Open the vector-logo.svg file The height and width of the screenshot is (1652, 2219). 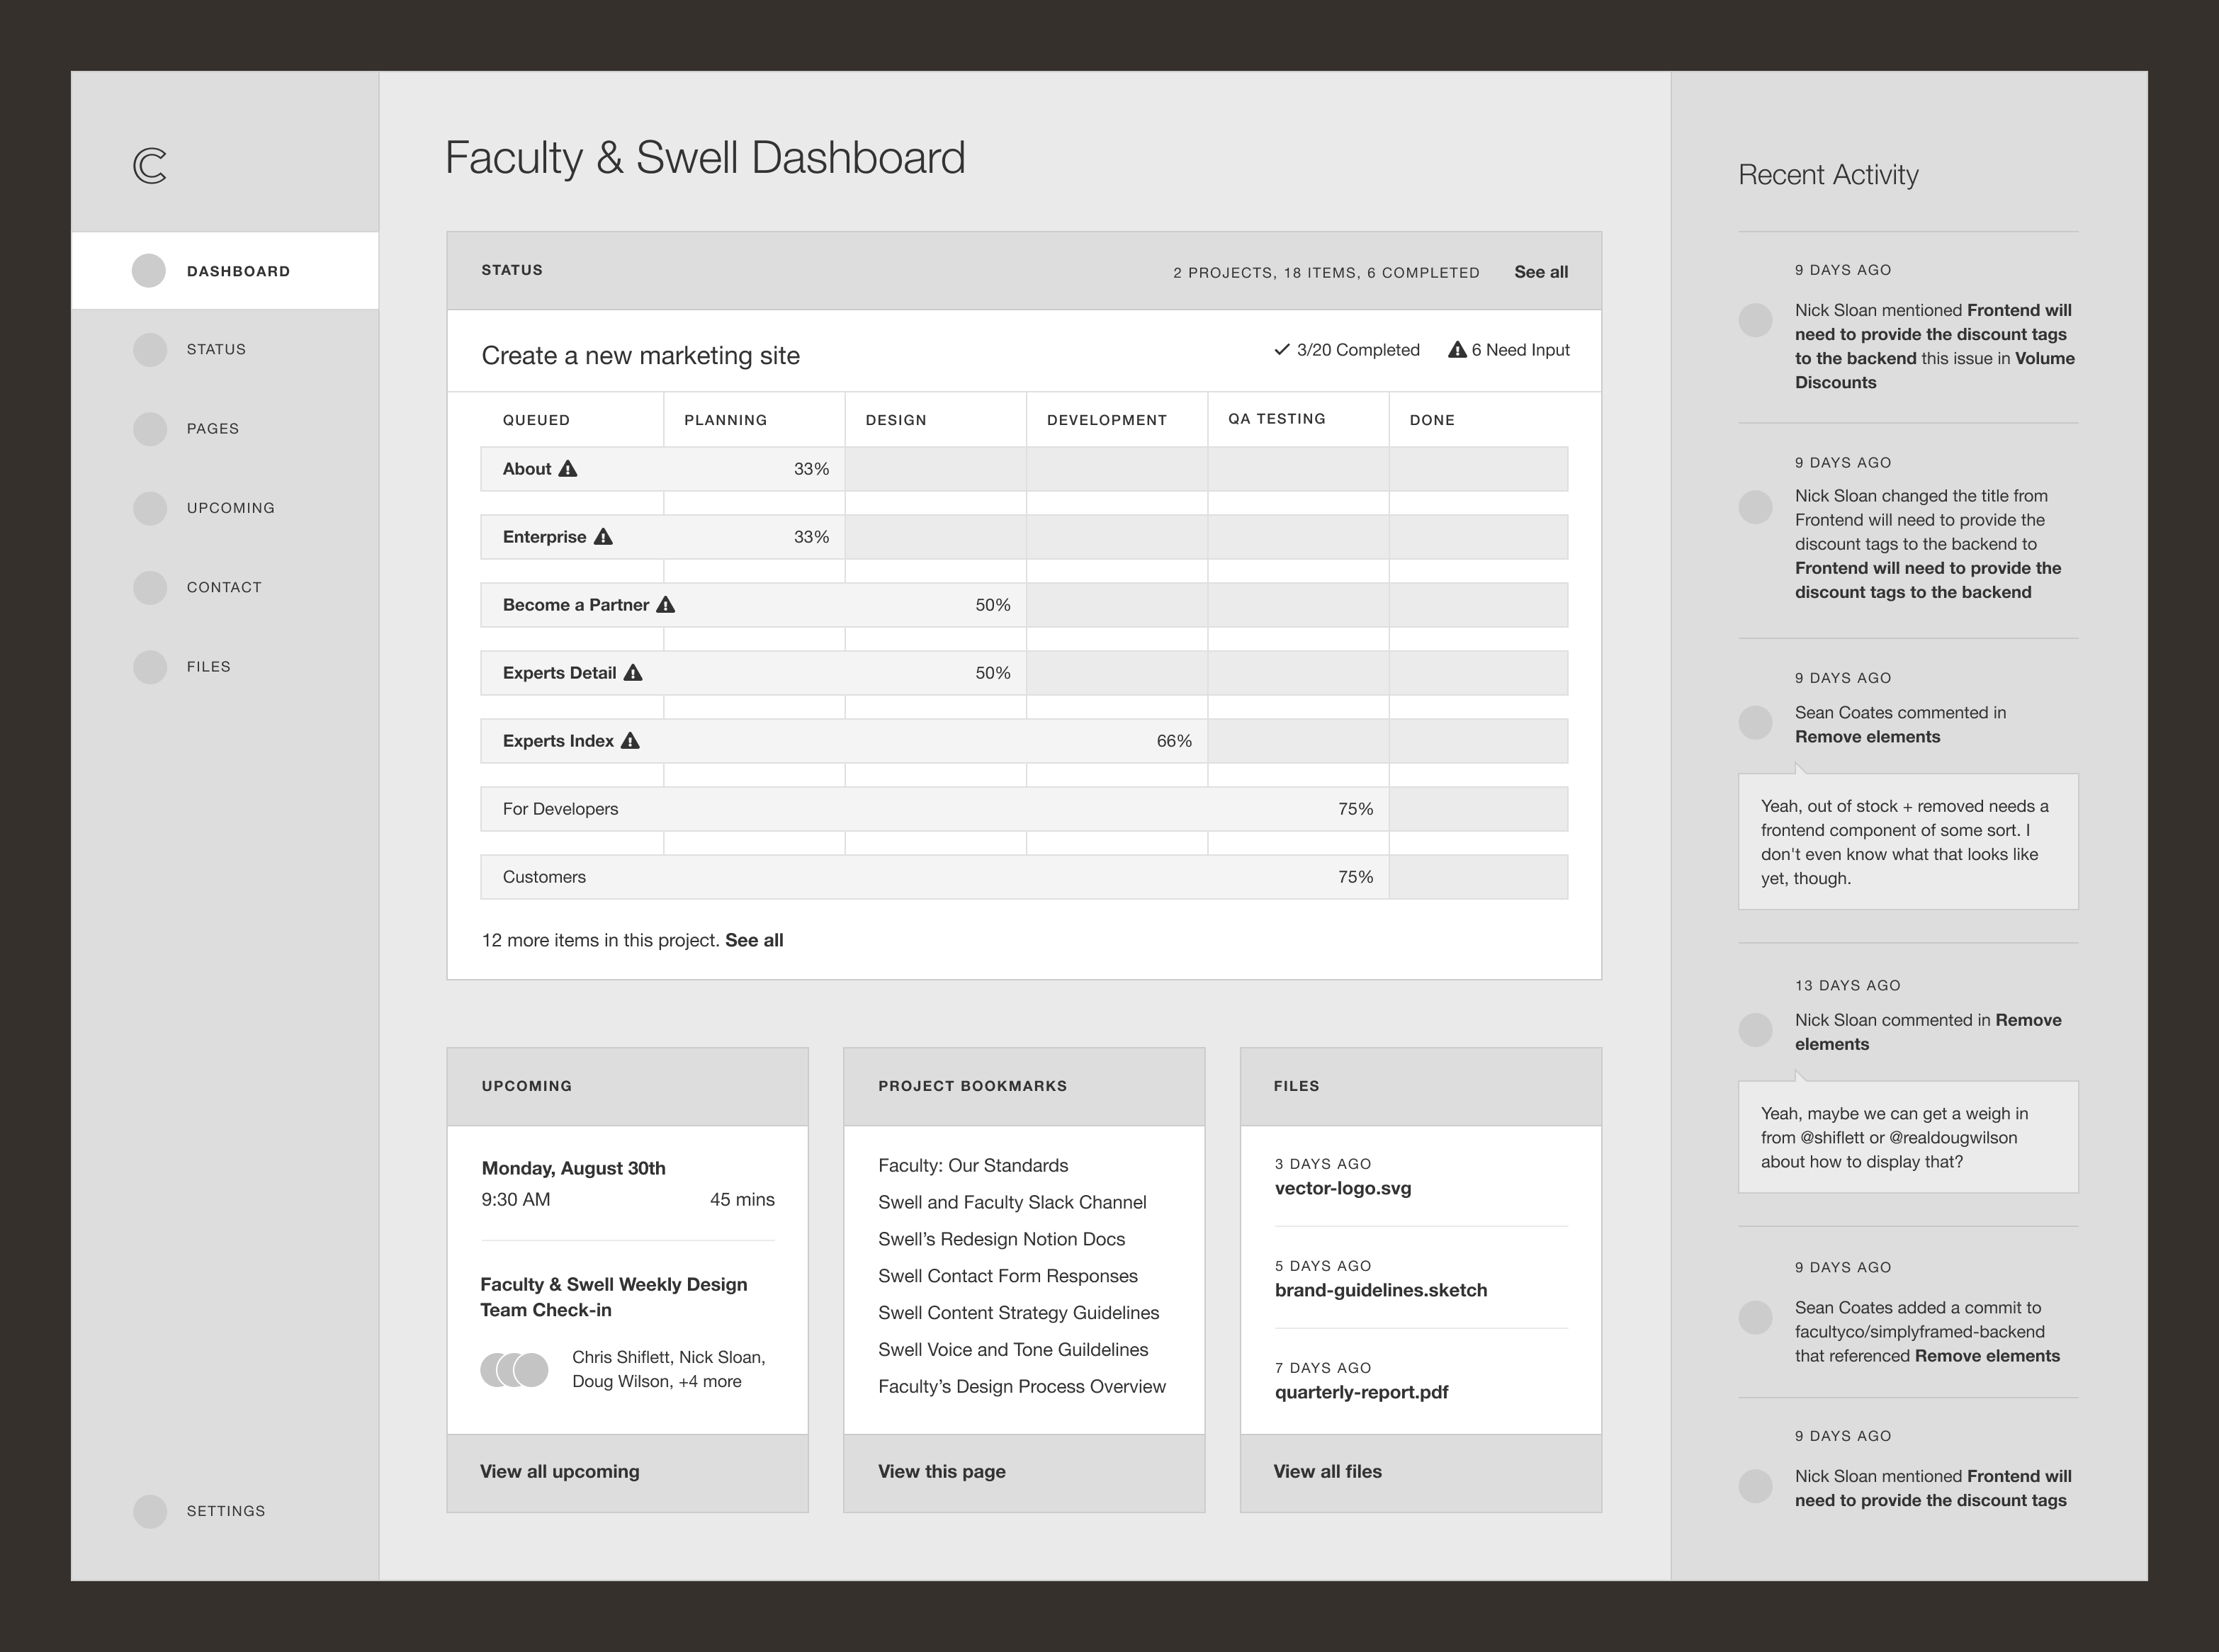(x=1343, y=1188)
